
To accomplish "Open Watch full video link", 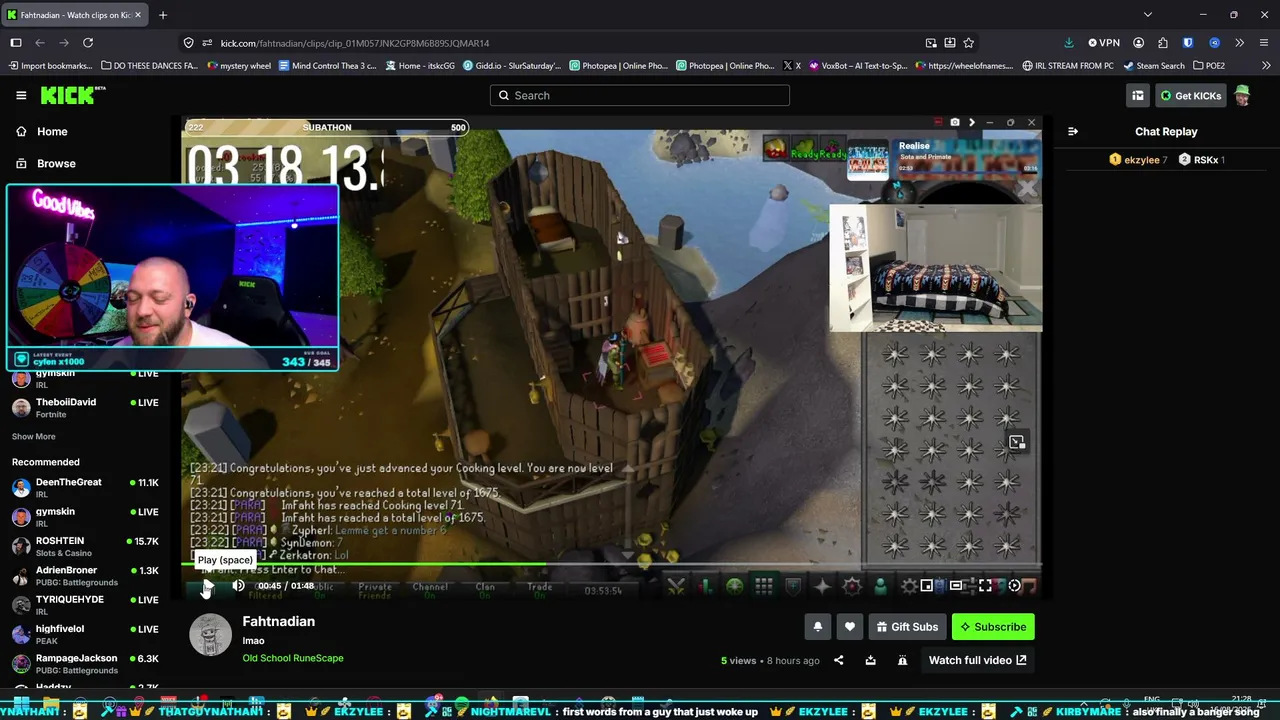I will [977, 660].
